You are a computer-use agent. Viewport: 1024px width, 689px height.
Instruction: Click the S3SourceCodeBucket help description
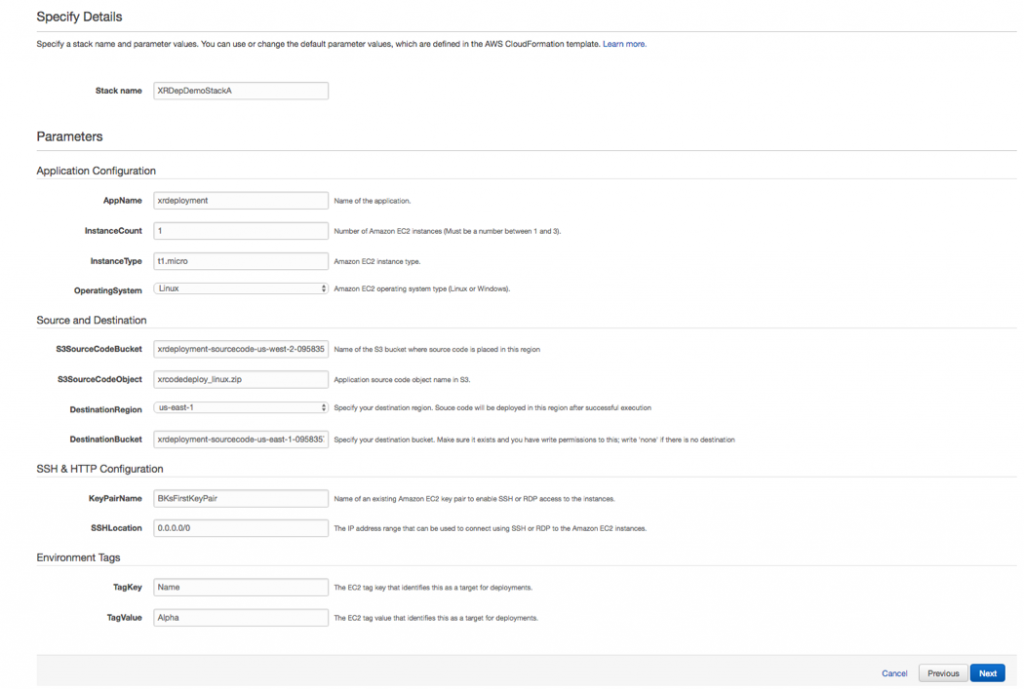point(437,349)
